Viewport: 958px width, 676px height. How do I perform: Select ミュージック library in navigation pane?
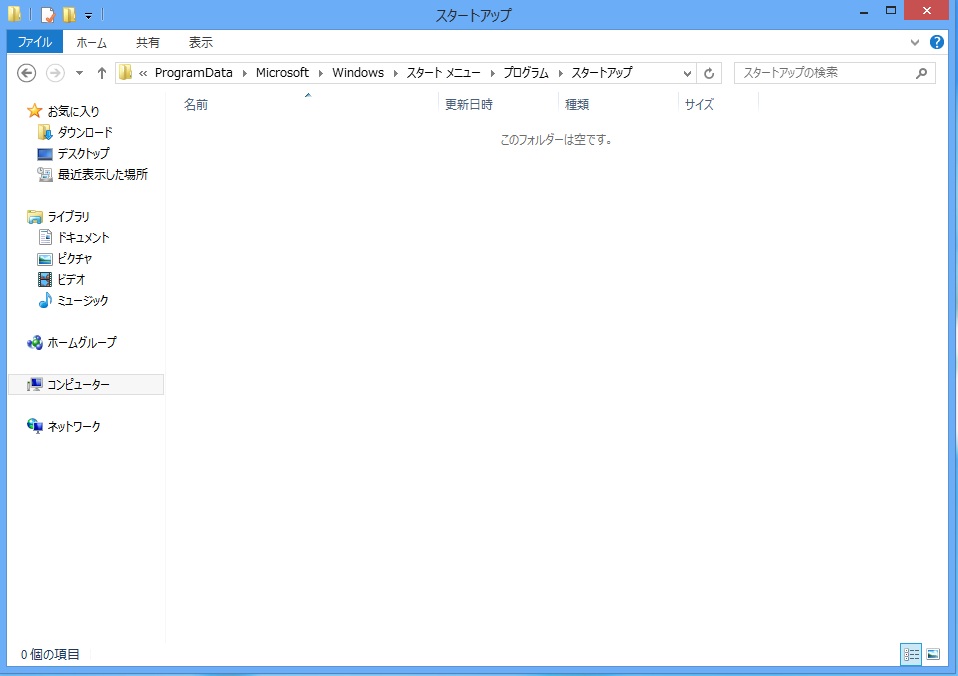(82, 300)
